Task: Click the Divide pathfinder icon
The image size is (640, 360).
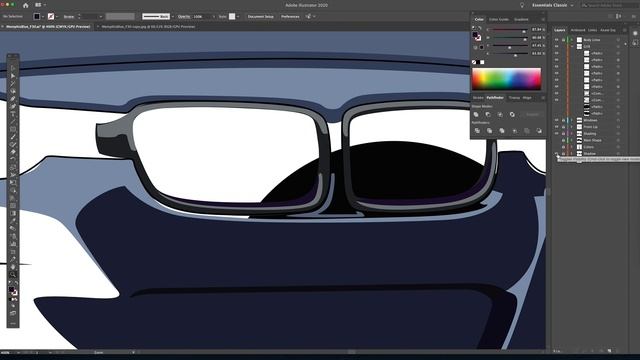Action: pyautogui.click(x=477, y=131)
